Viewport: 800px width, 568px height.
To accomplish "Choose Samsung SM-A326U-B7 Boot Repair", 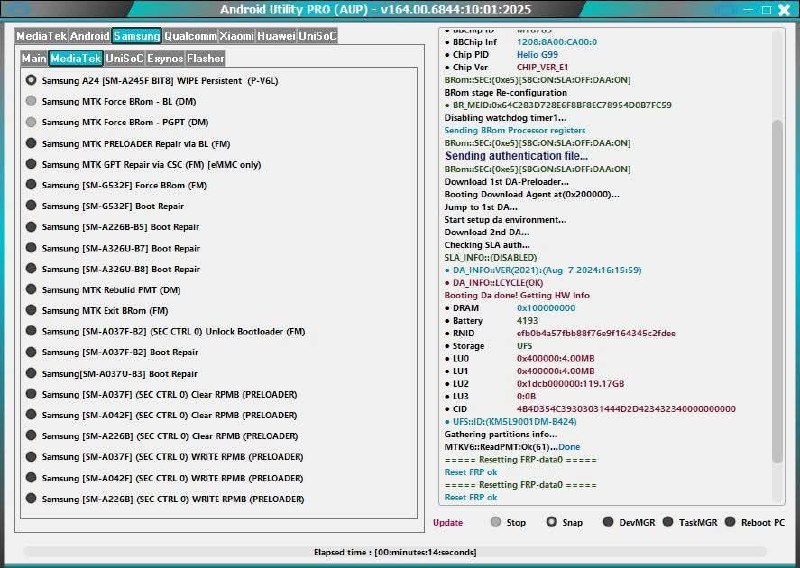I will pos(113,249).
